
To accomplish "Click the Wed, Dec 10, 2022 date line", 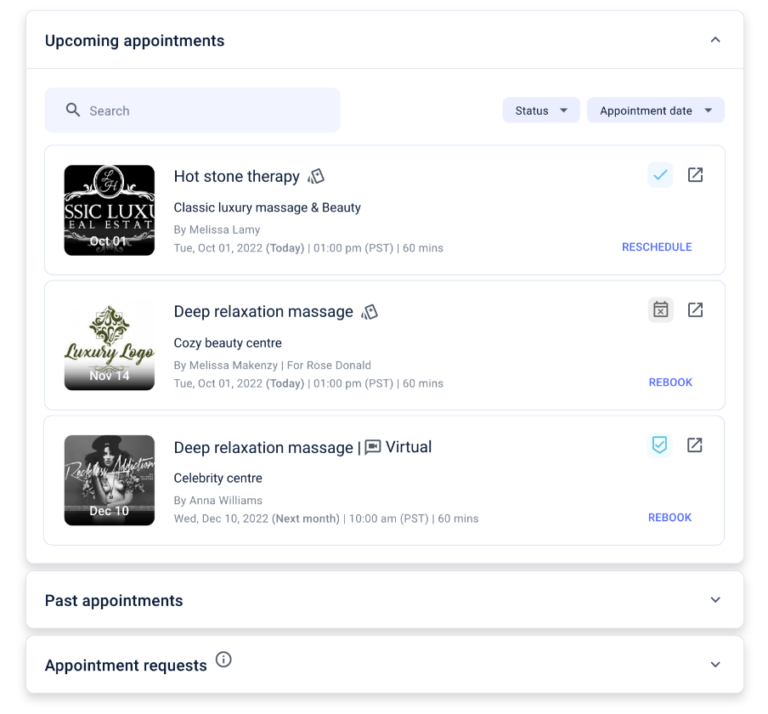I will click(326, 519).
